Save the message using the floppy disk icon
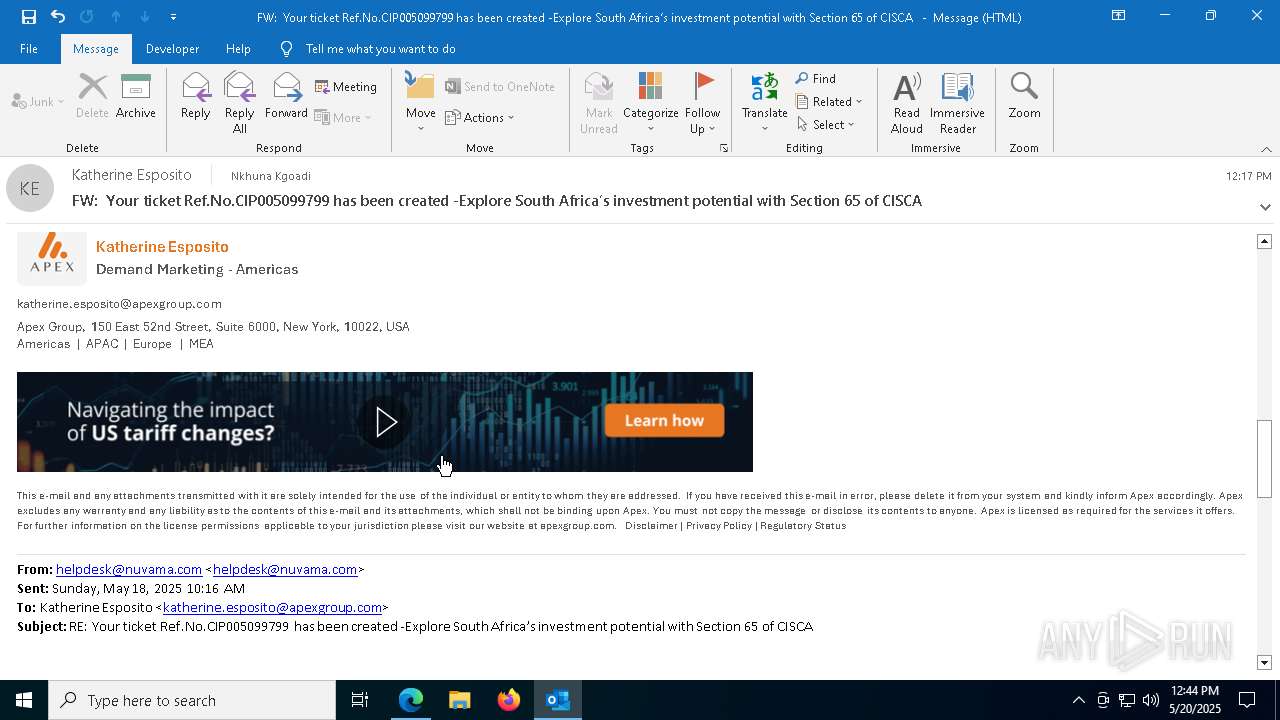This screenshot has width=1280, height=720. click(x=28, y=16)
